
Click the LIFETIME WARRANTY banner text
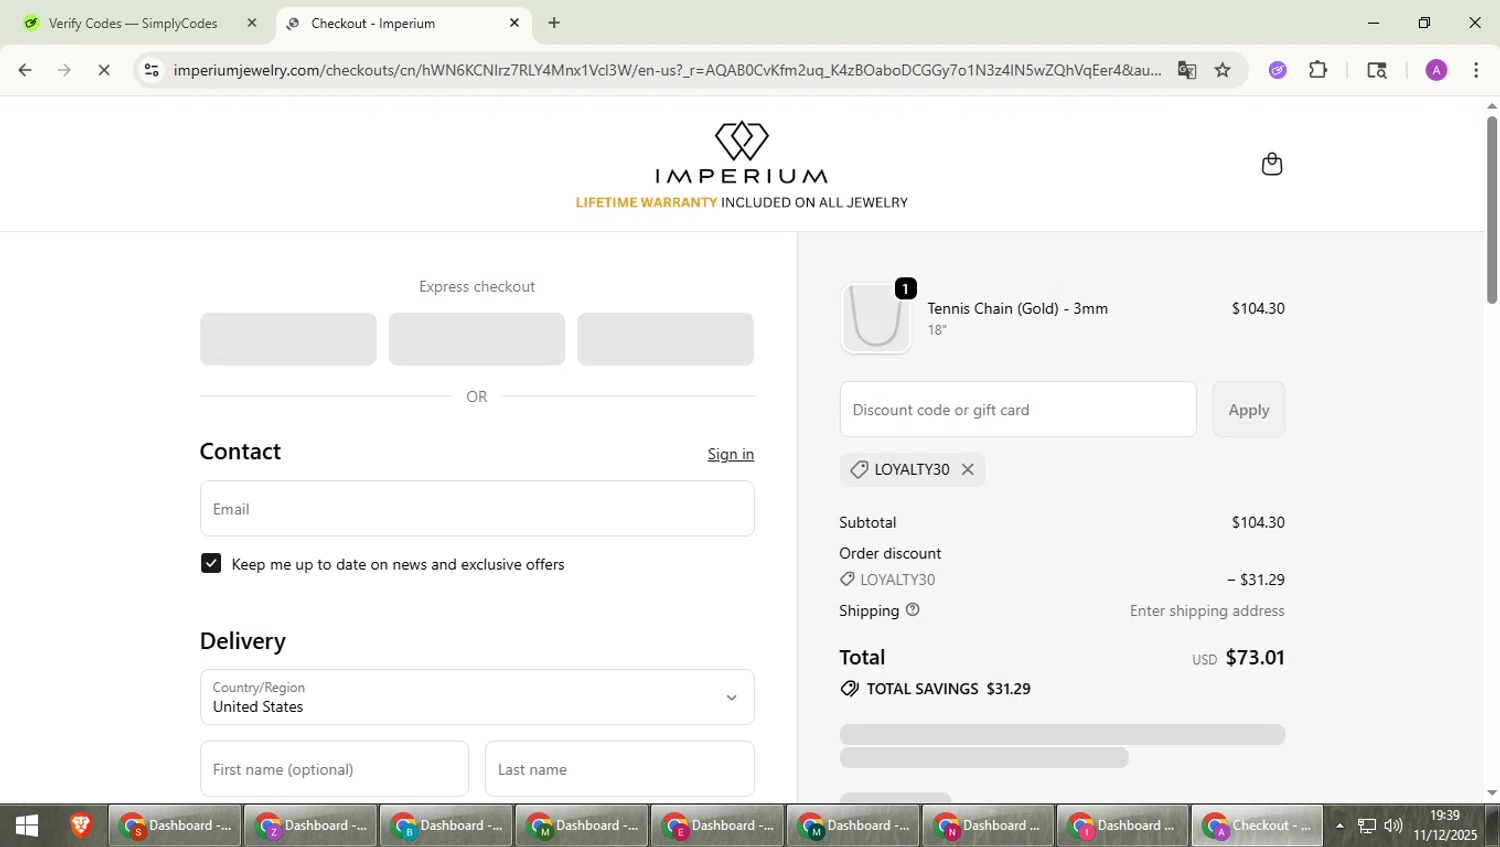(x=646, y=202)
